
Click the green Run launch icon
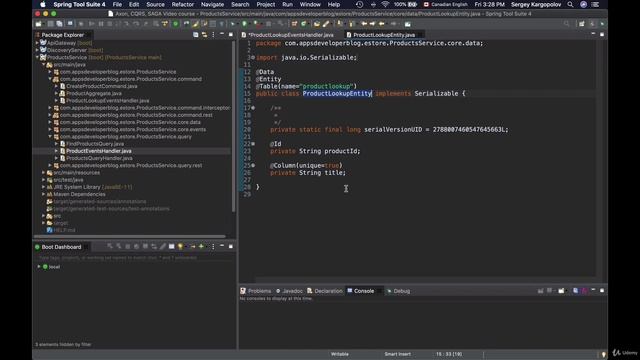pyautogui.click(x=244, y=24)
